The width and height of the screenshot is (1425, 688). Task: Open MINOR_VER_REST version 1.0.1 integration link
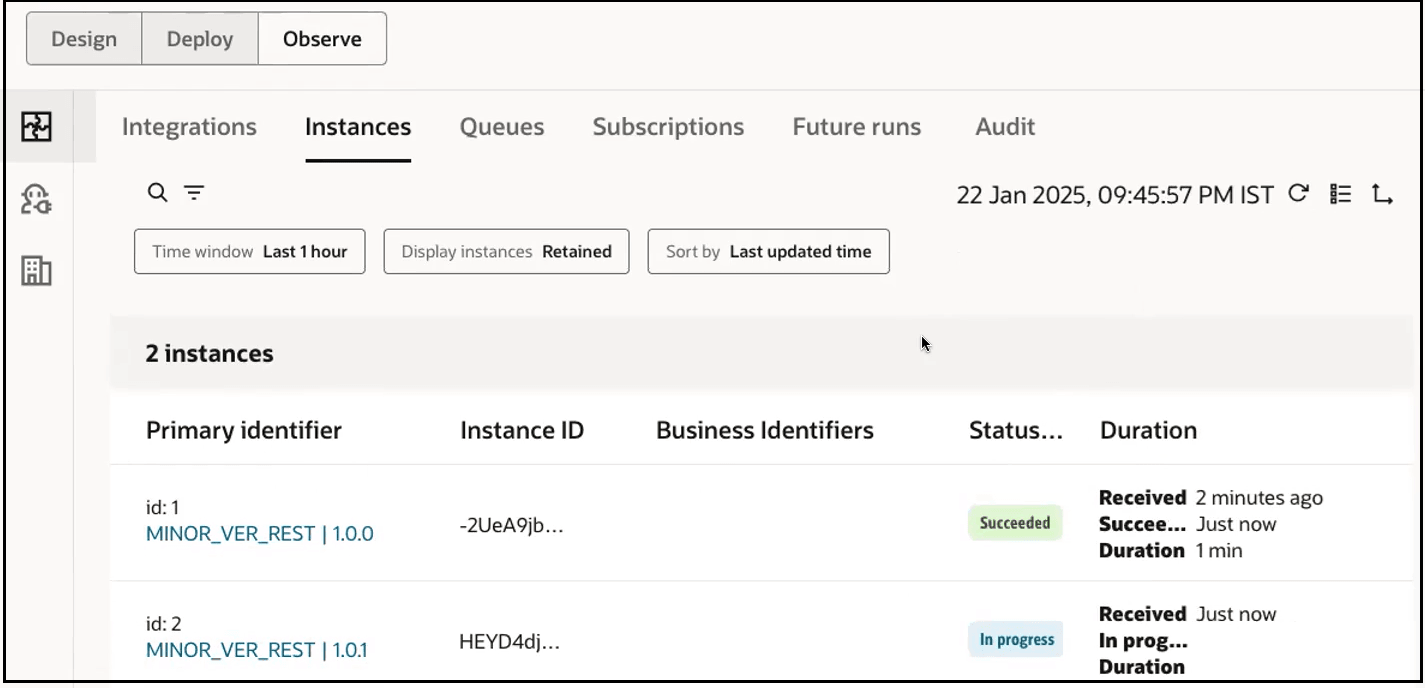[x=260, y=649]
